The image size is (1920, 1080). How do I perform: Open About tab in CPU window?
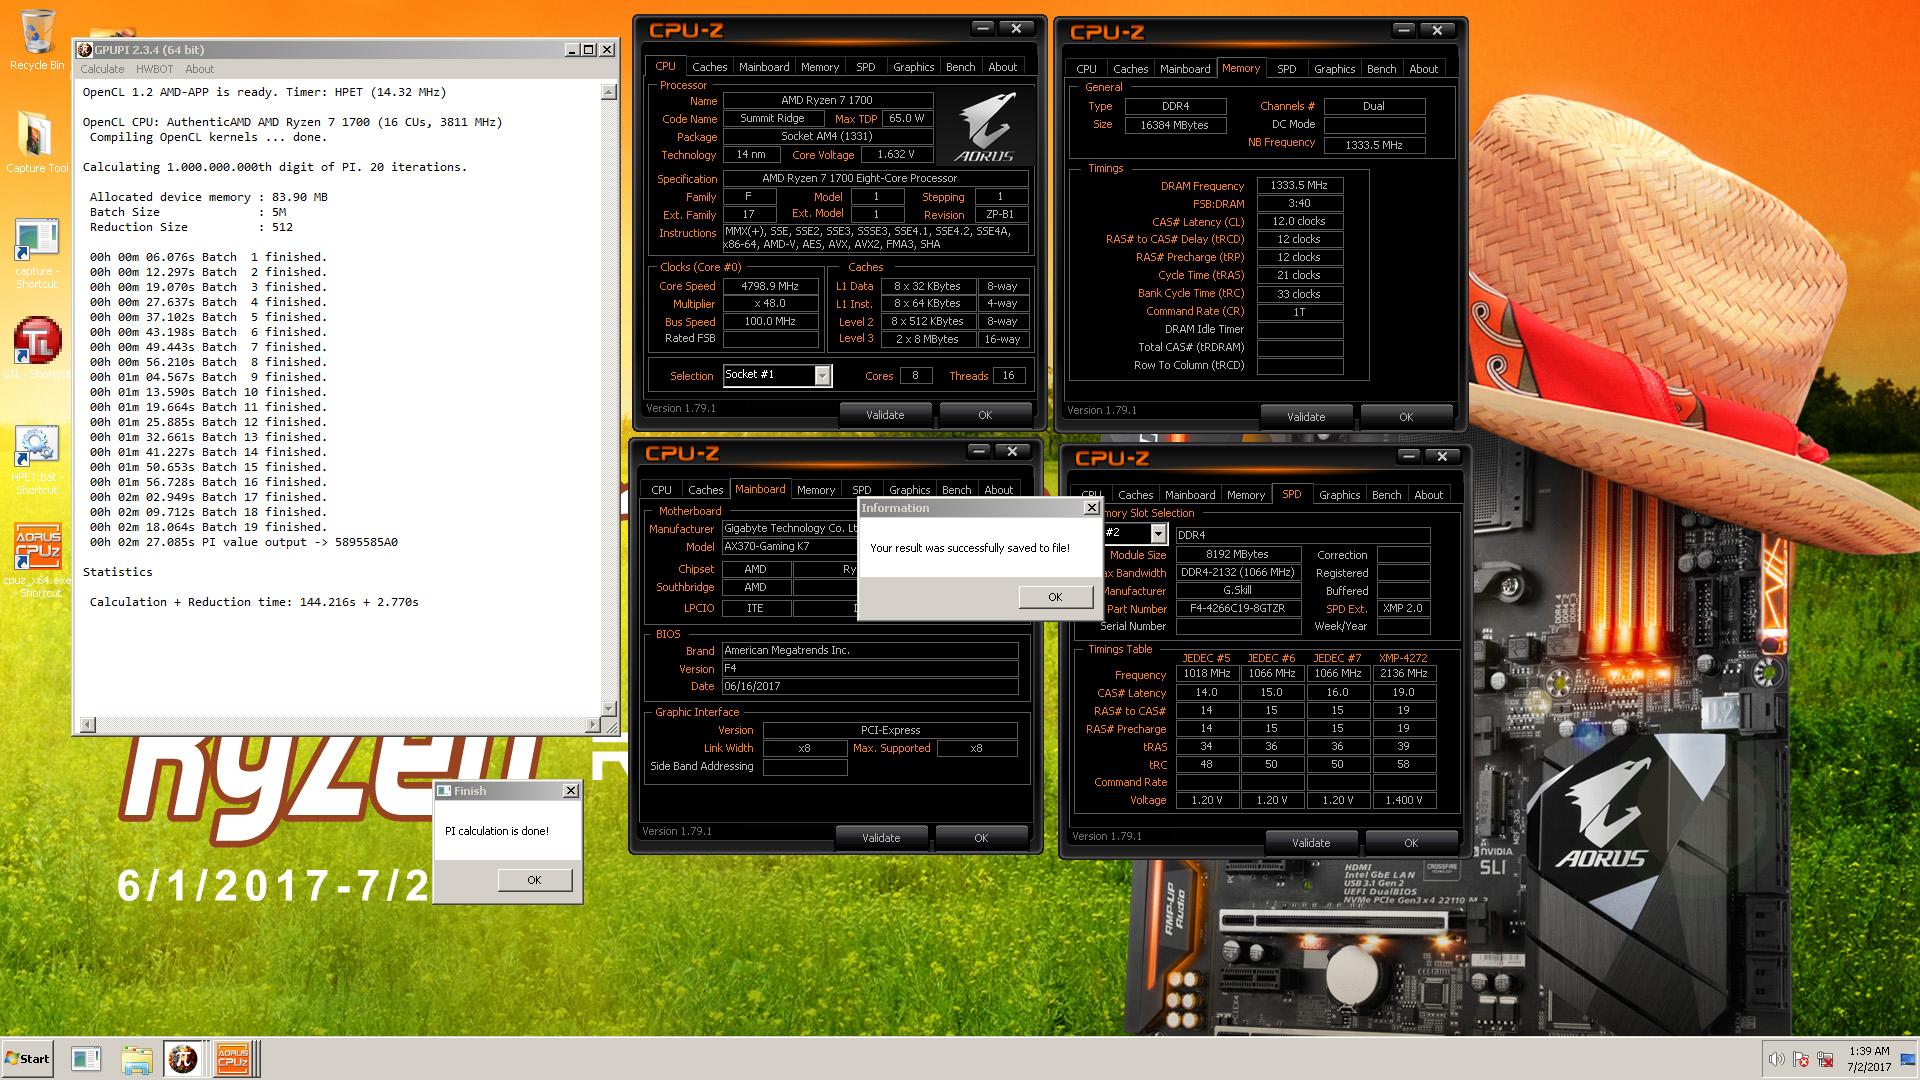(1002, 67)
